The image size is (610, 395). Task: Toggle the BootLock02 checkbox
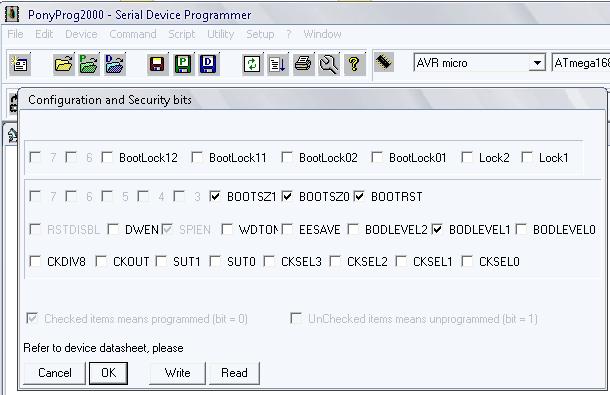click(287, 157)
